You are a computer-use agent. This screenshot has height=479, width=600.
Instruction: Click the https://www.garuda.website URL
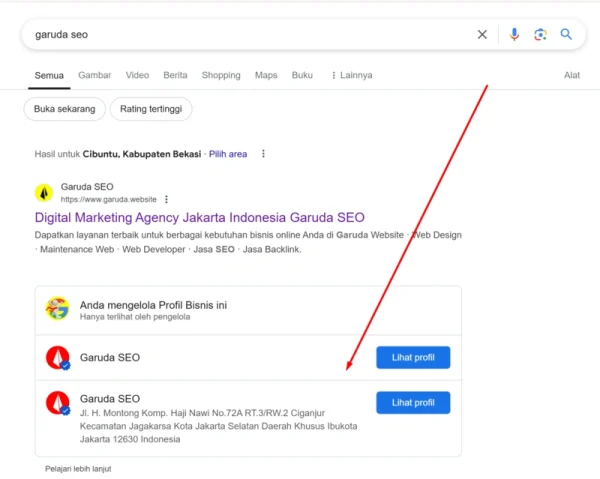109,199
